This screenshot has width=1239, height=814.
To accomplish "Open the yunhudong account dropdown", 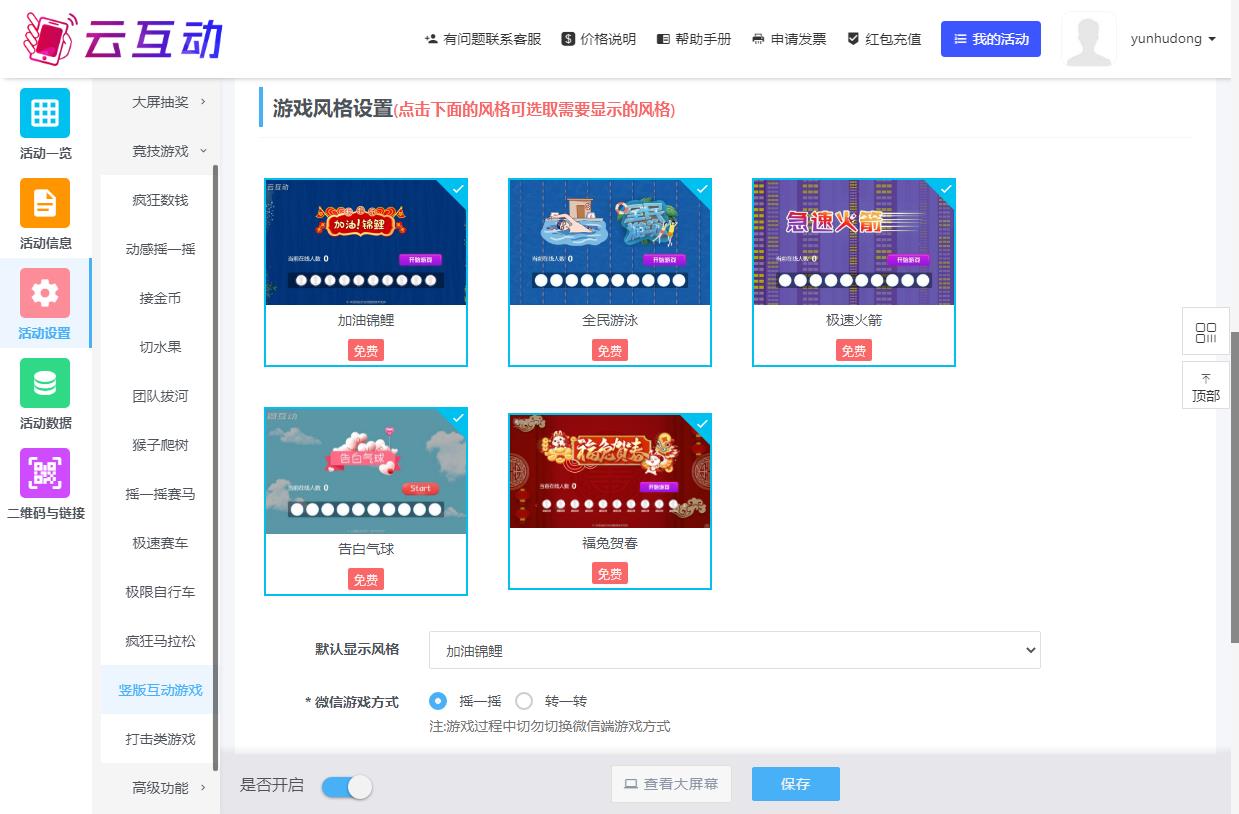I will [1173, 39].
